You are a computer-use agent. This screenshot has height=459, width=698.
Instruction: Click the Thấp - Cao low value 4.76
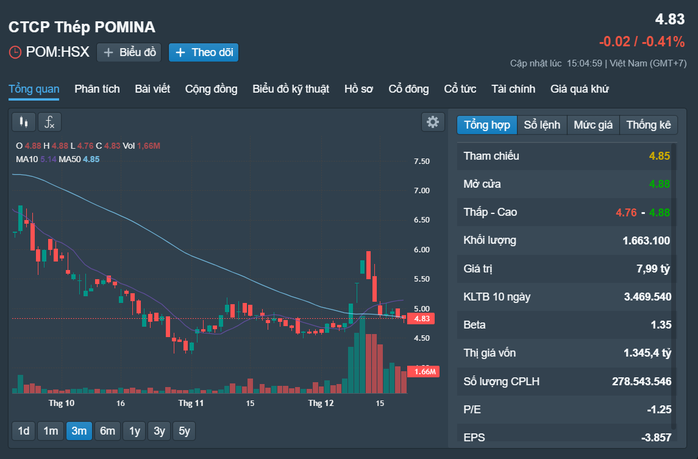point(626,212)
